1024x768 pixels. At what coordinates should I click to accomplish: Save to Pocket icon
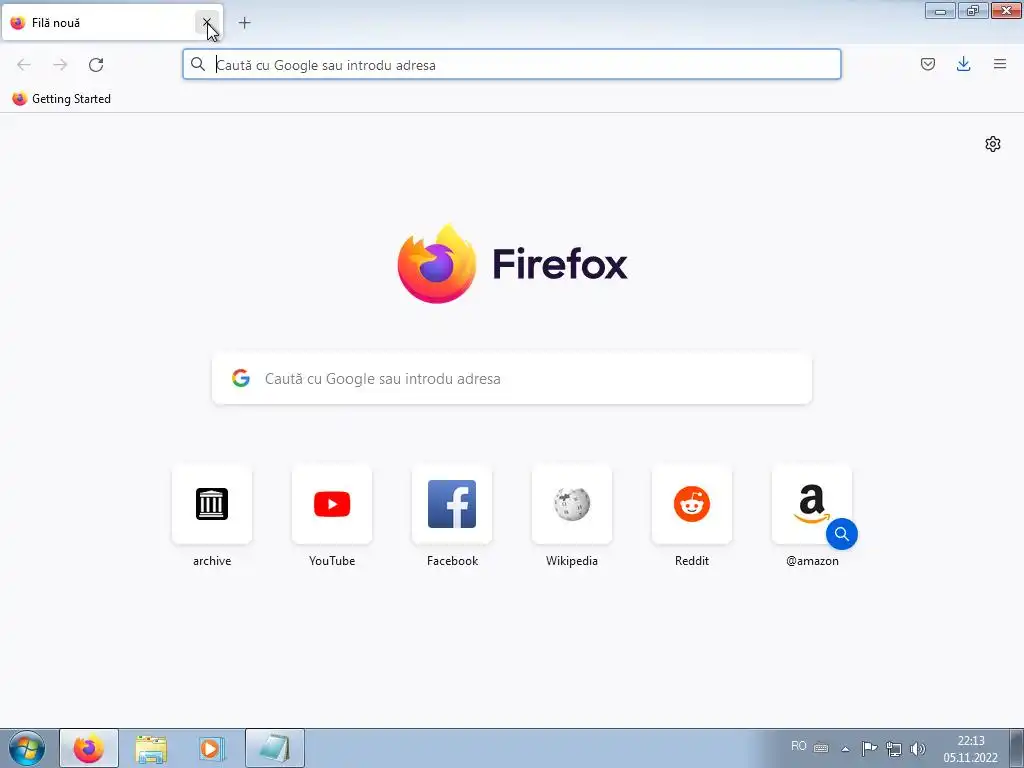(x=928, y=64)
